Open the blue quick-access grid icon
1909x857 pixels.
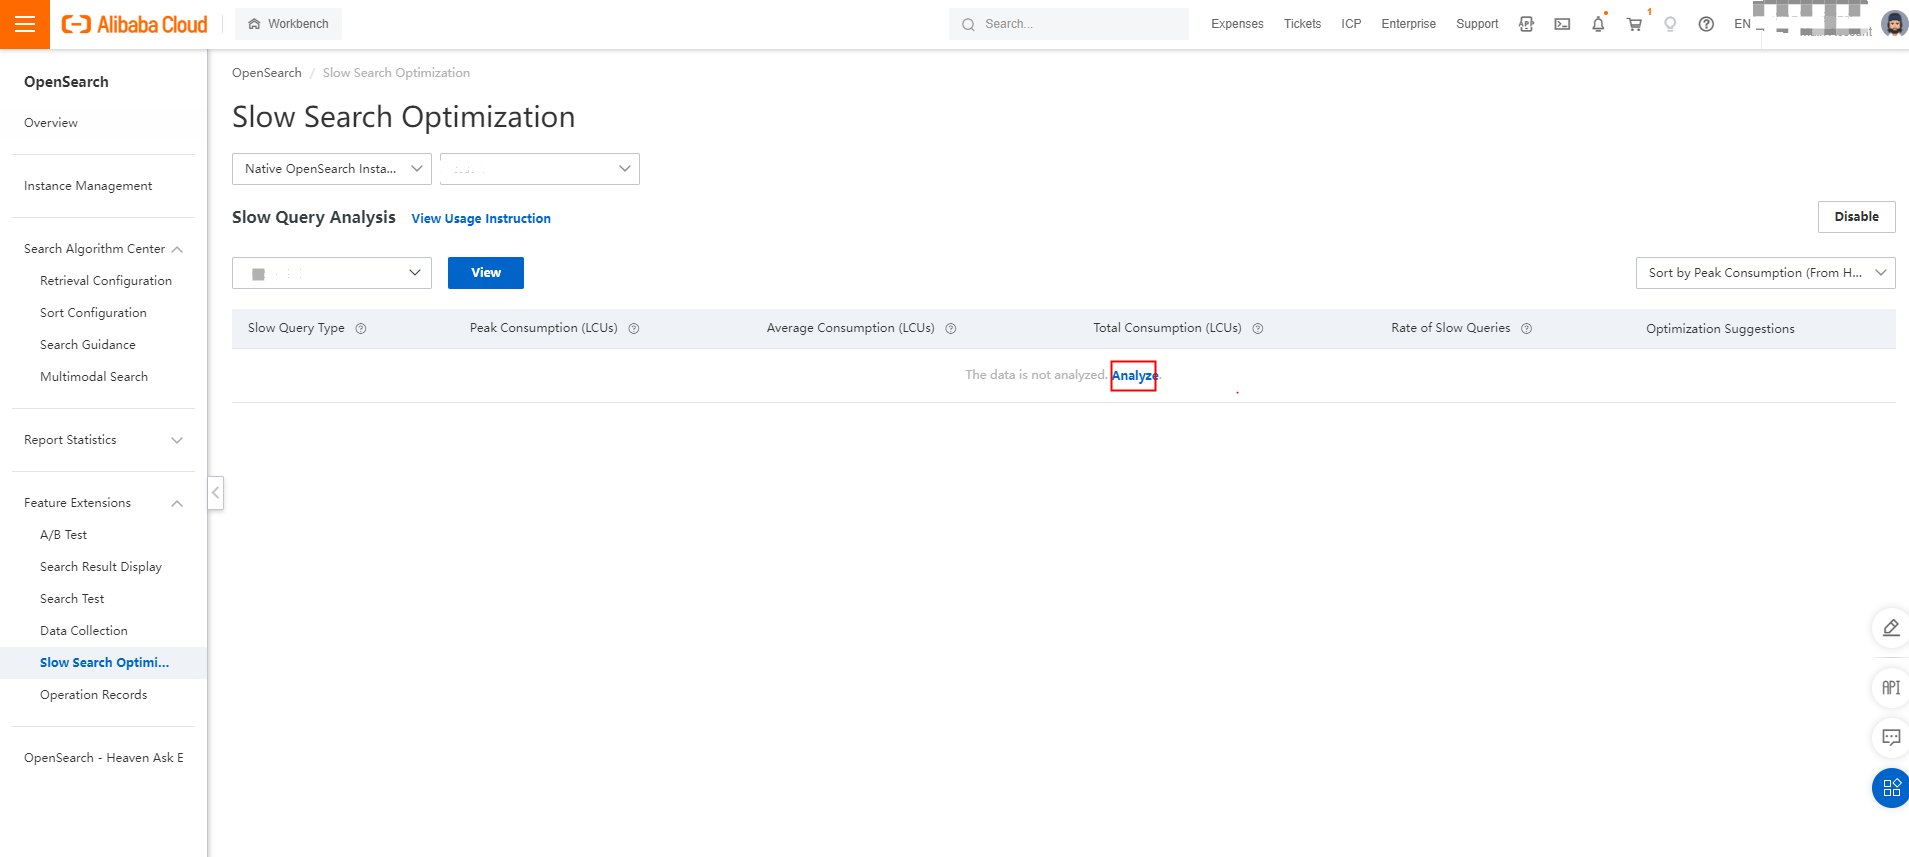pyautogui.click(x=1891, y=788)
